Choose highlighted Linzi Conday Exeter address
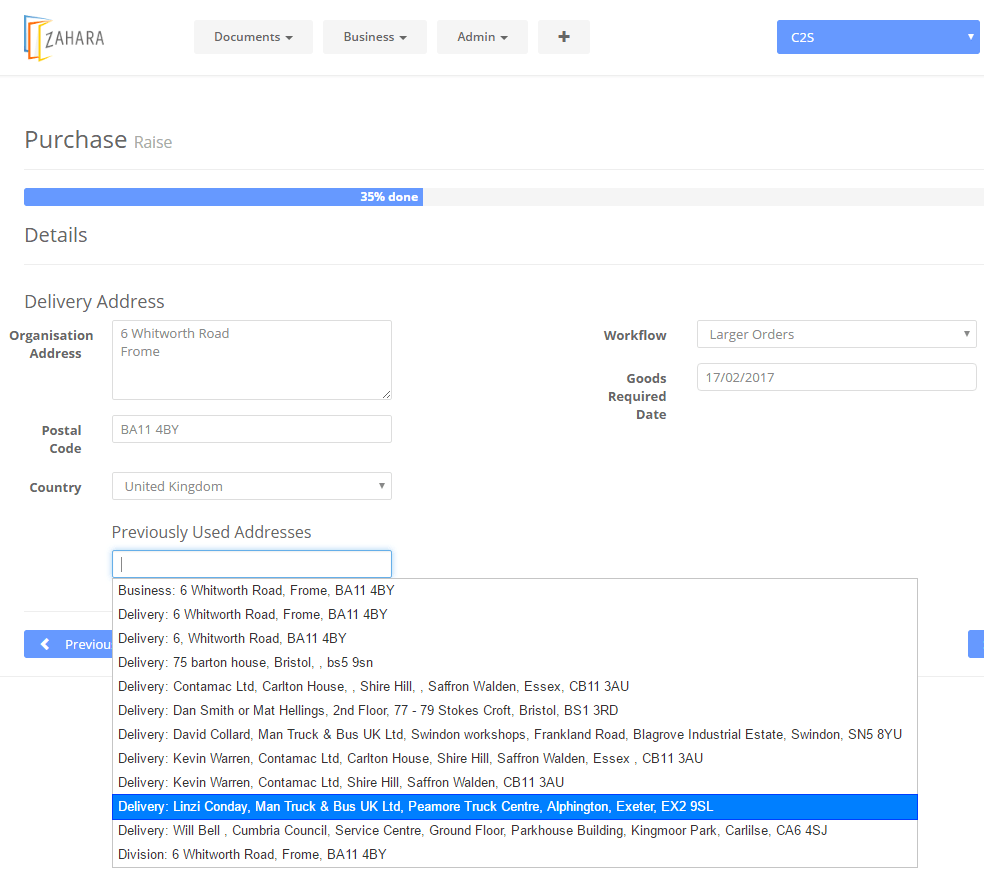Viewport: 984px width, 878px height. pyautogui.click(x=515, y=806)
